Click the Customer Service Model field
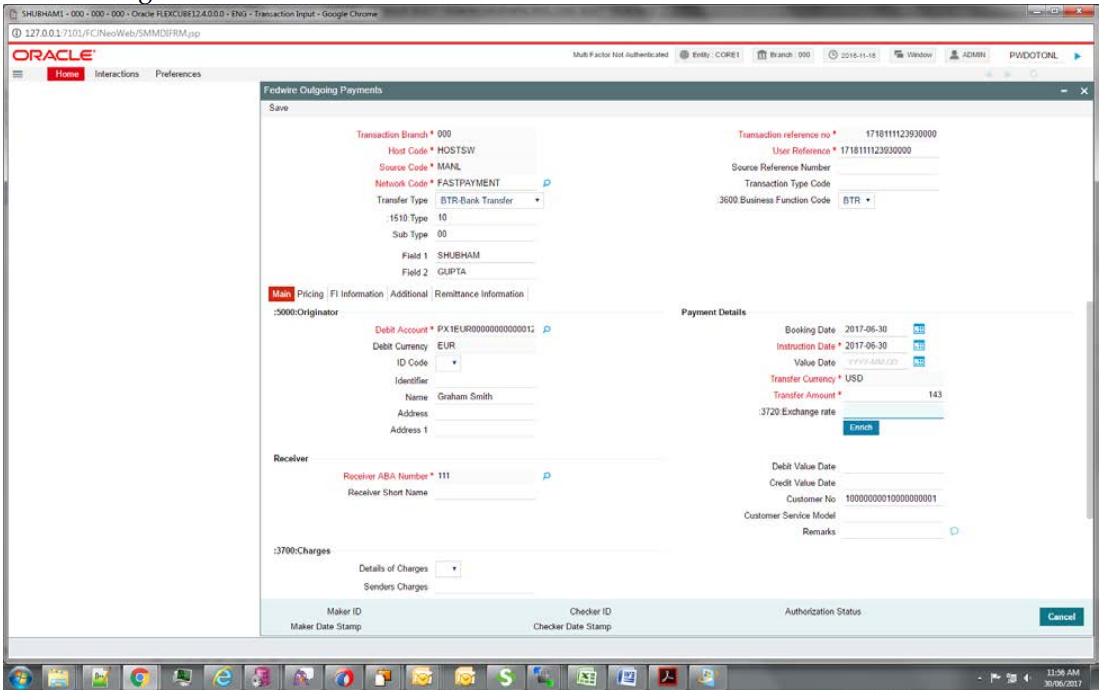Image resolution: width=1105 pixels, height=694 pixels. click(892, 516)
